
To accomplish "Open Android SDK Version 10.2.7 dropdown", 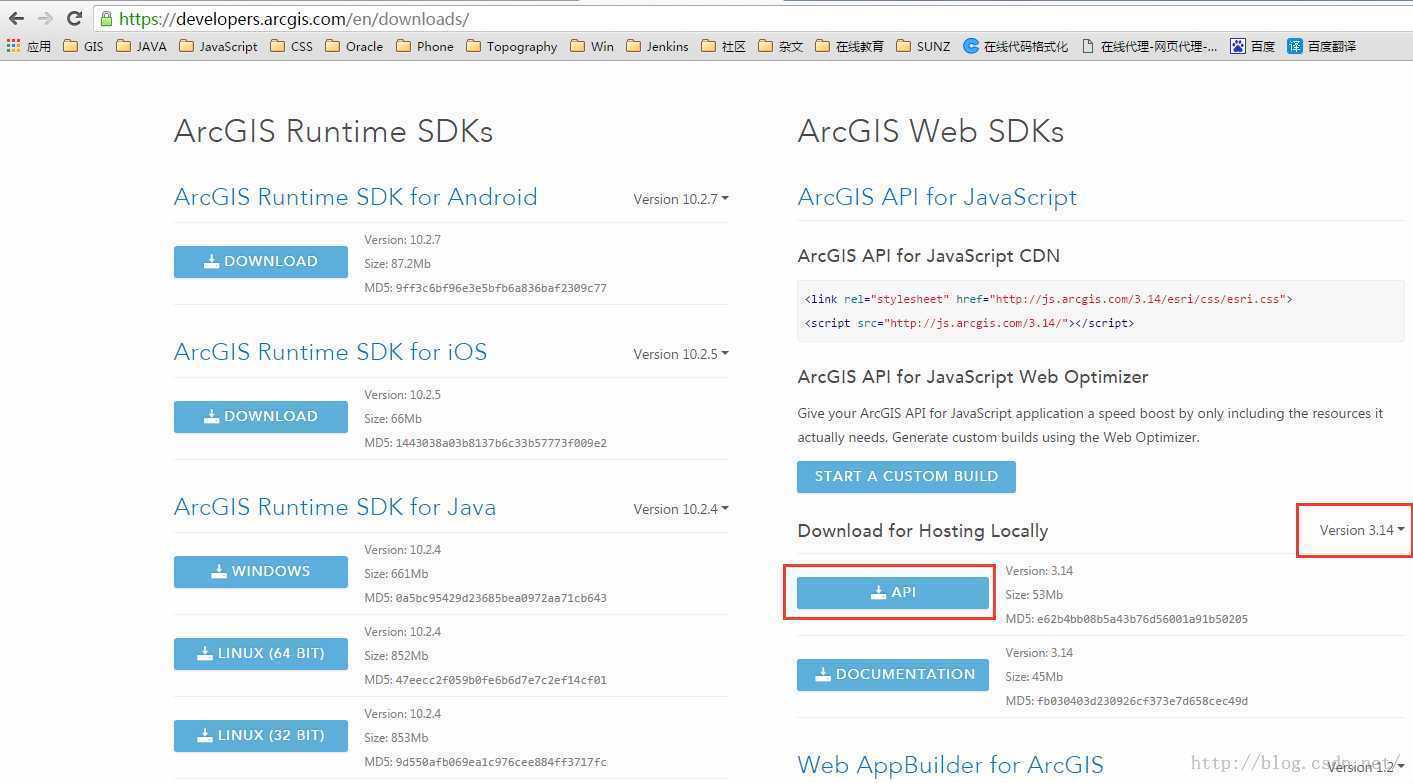I will (x=681, y=199).
